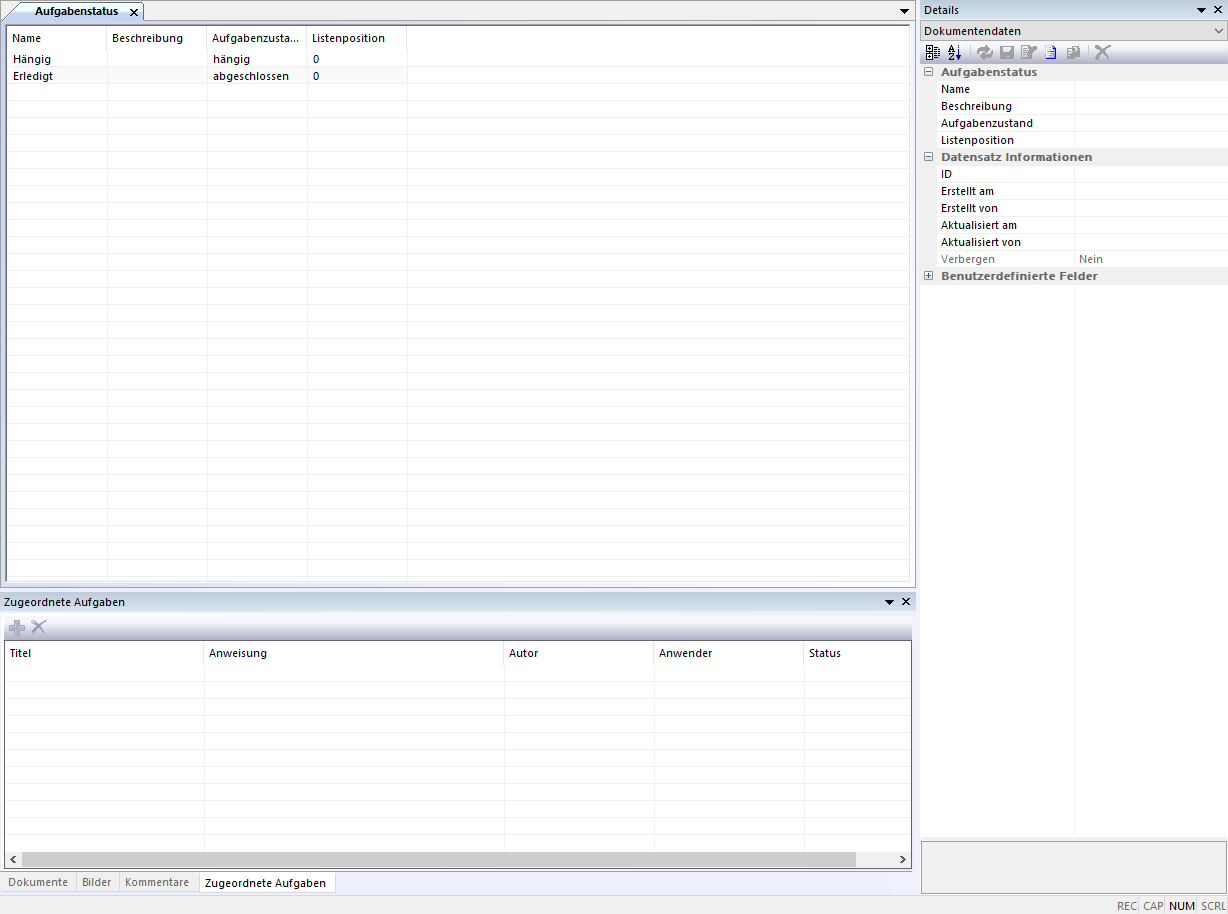Switch to the Kommentare tab
The image size is (1228, 914).
coord(156,882)
